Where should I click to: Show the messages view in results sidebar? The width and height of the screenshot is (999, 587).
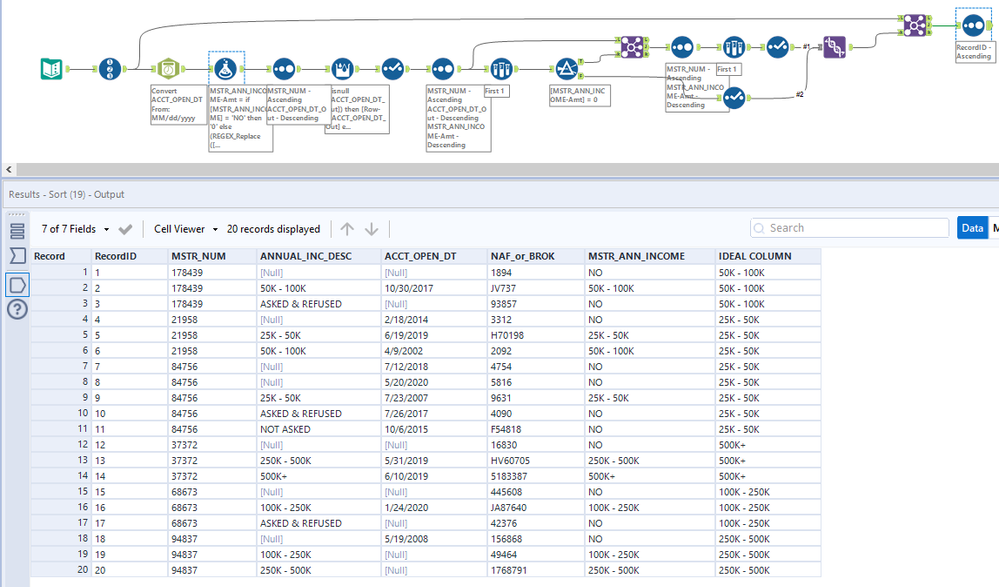coord(17,231)
